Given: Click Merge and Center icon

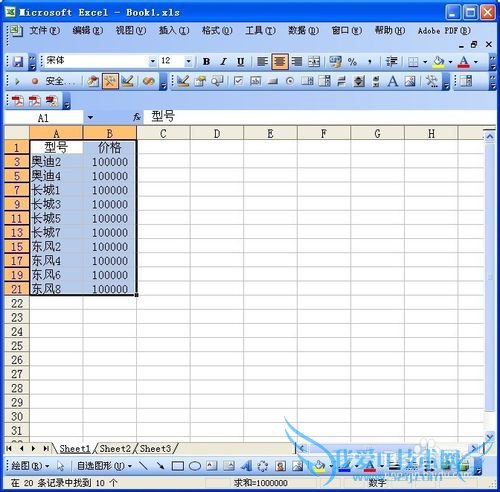Looking at the screenshot, I should click(314, 62).
